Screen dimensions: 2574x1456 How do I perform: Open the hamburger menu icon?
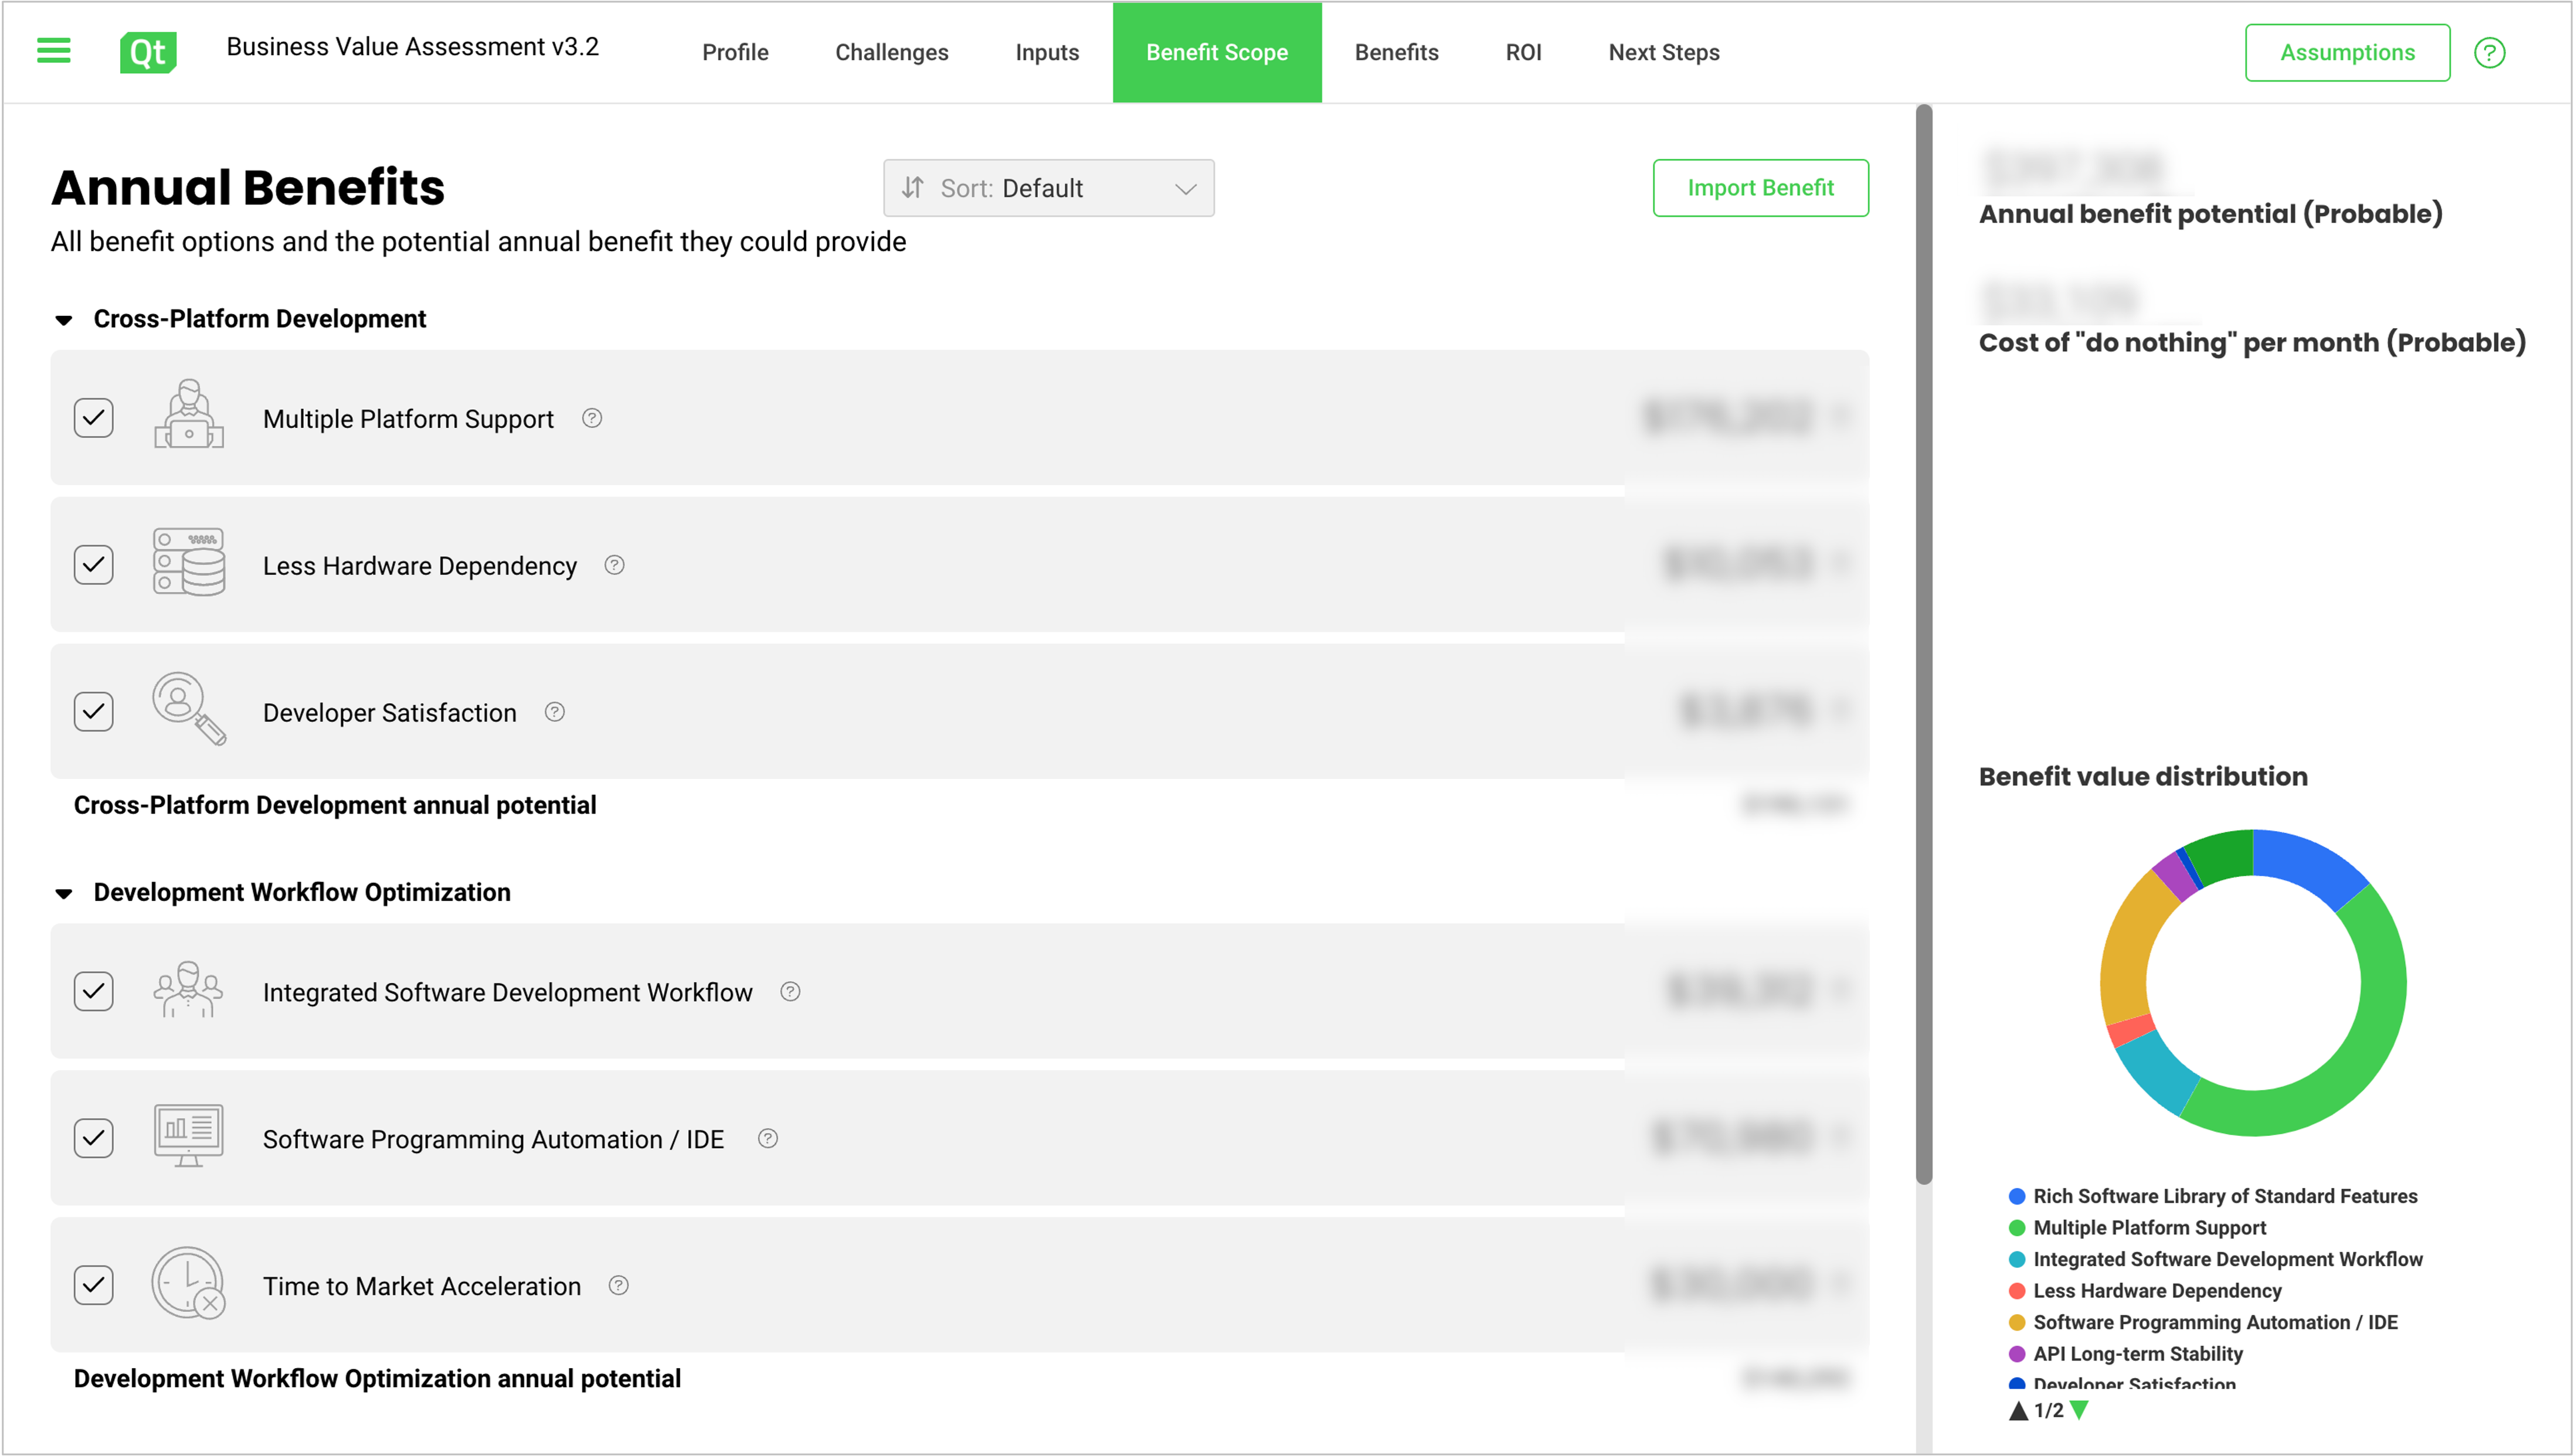click(53, 51)
